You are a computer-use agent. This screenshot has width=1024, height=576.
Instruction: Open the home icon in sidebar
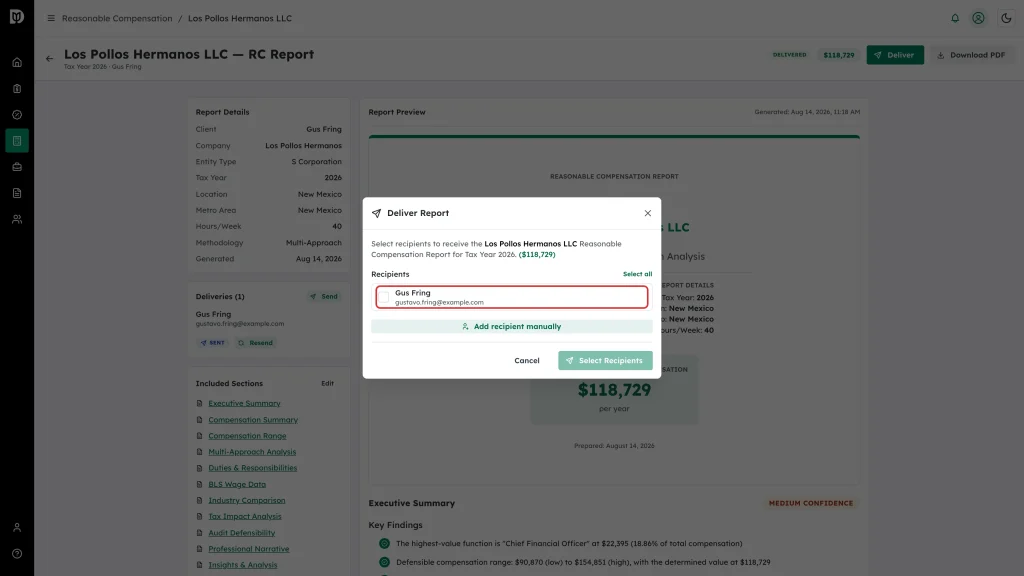(17, 63)
